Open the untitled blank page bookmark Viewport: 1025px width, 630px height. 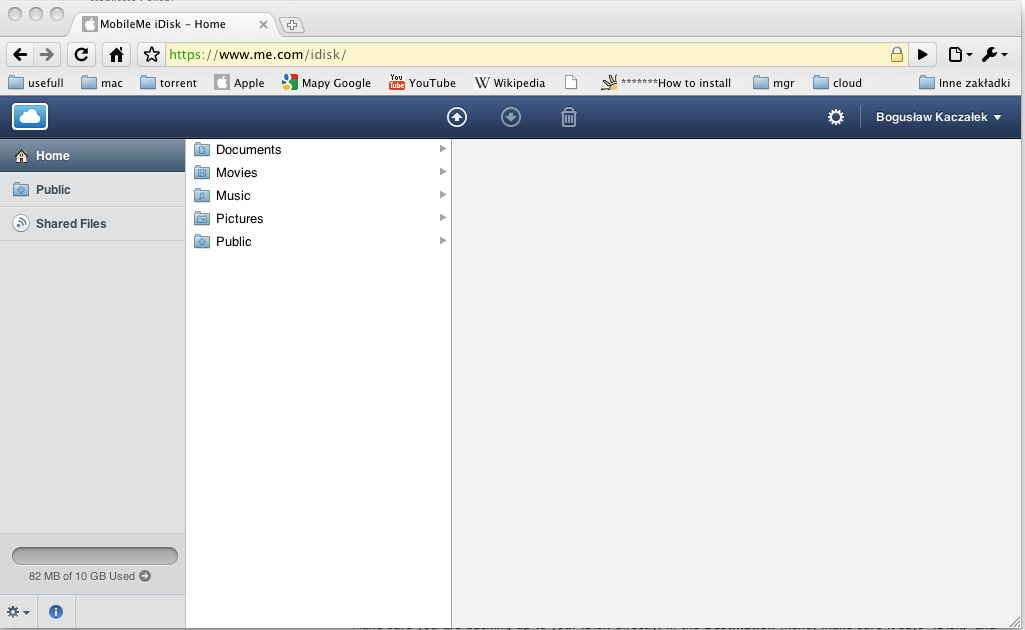571,83
